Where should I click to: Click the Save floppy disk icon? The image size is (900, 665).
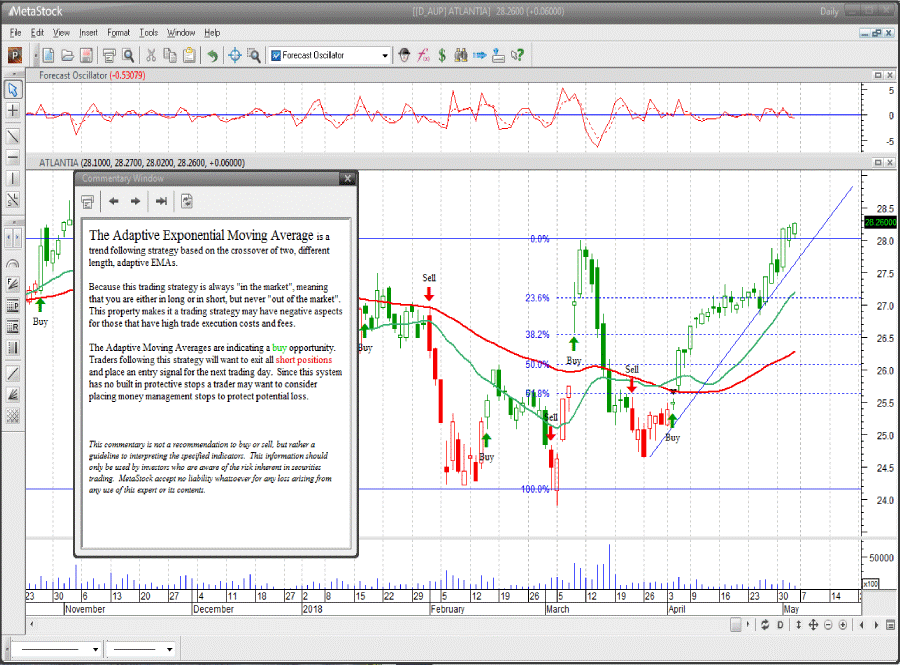point(86,55)
